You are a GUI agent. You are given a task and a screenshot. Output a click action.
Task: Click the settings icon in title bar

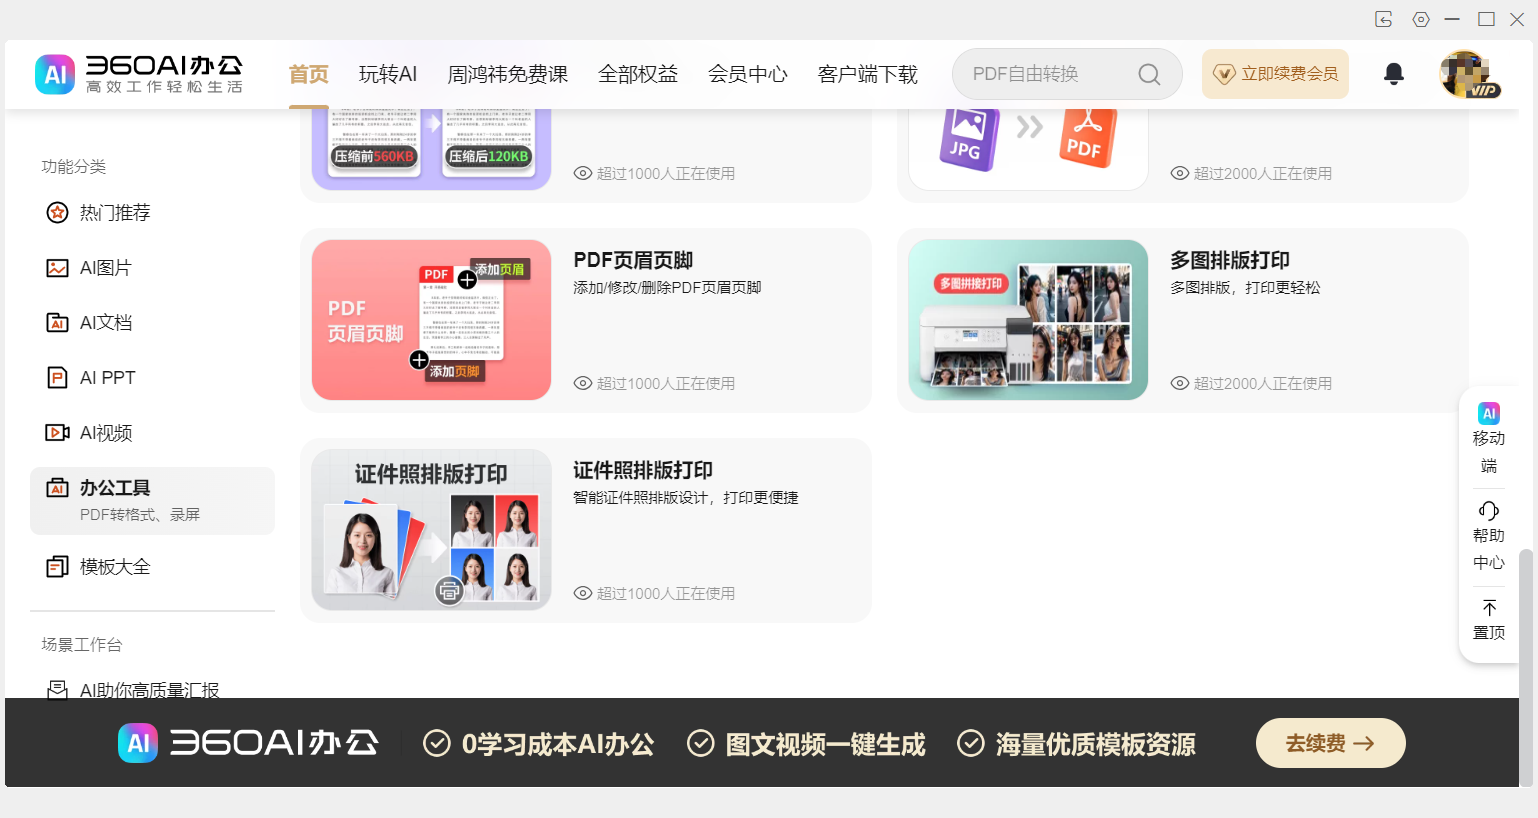point(1420,19)
